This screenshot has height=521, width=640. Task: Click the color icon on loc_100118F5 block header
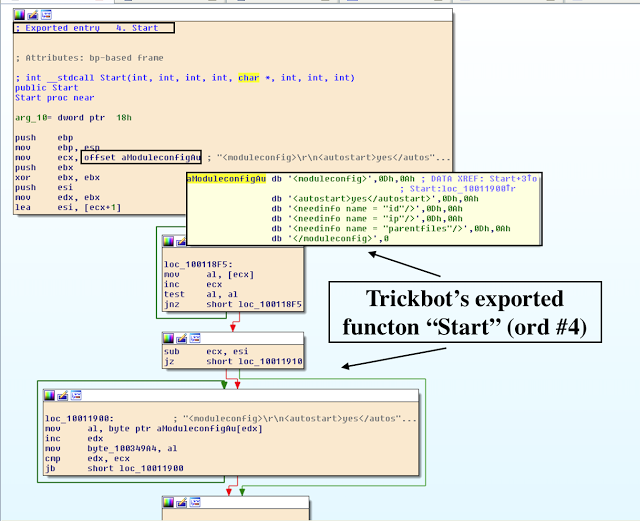click(169, 241)
